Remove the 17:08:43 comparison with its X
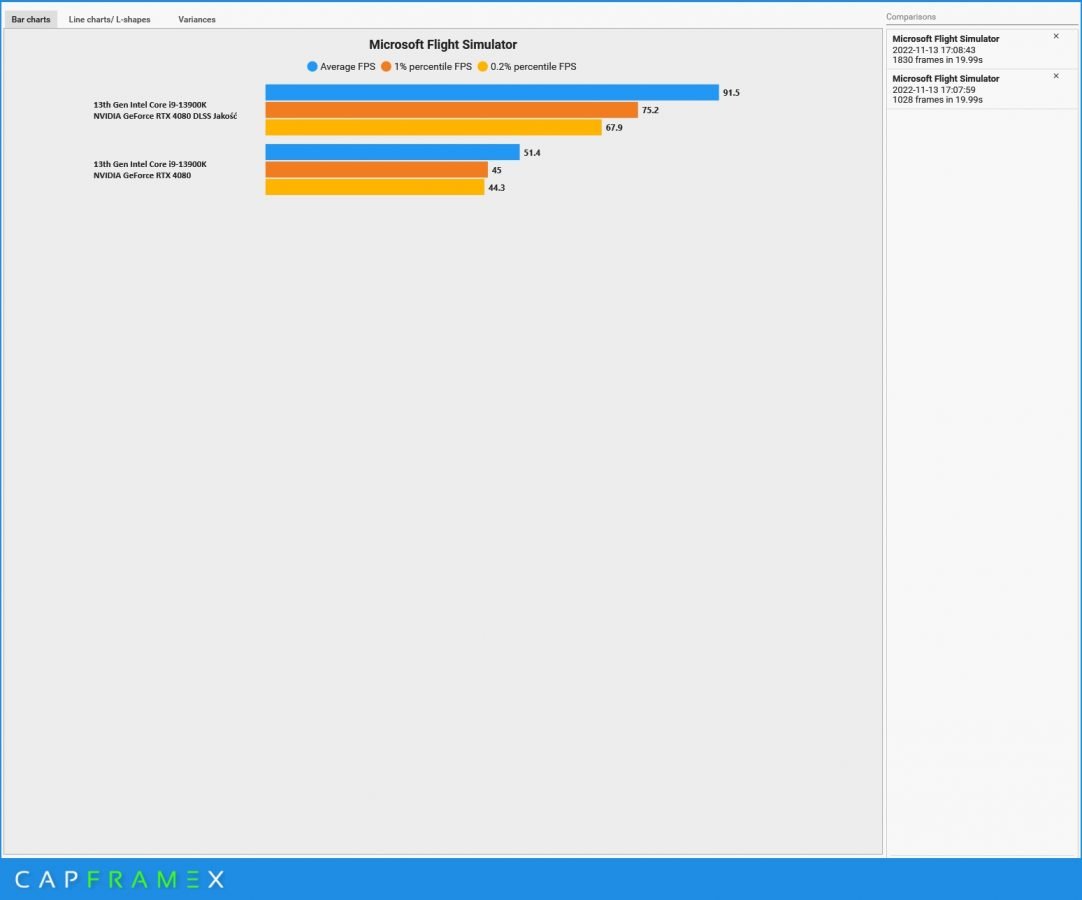The height and width of the screenshot is (900, 1082). tap(1056, 36)
